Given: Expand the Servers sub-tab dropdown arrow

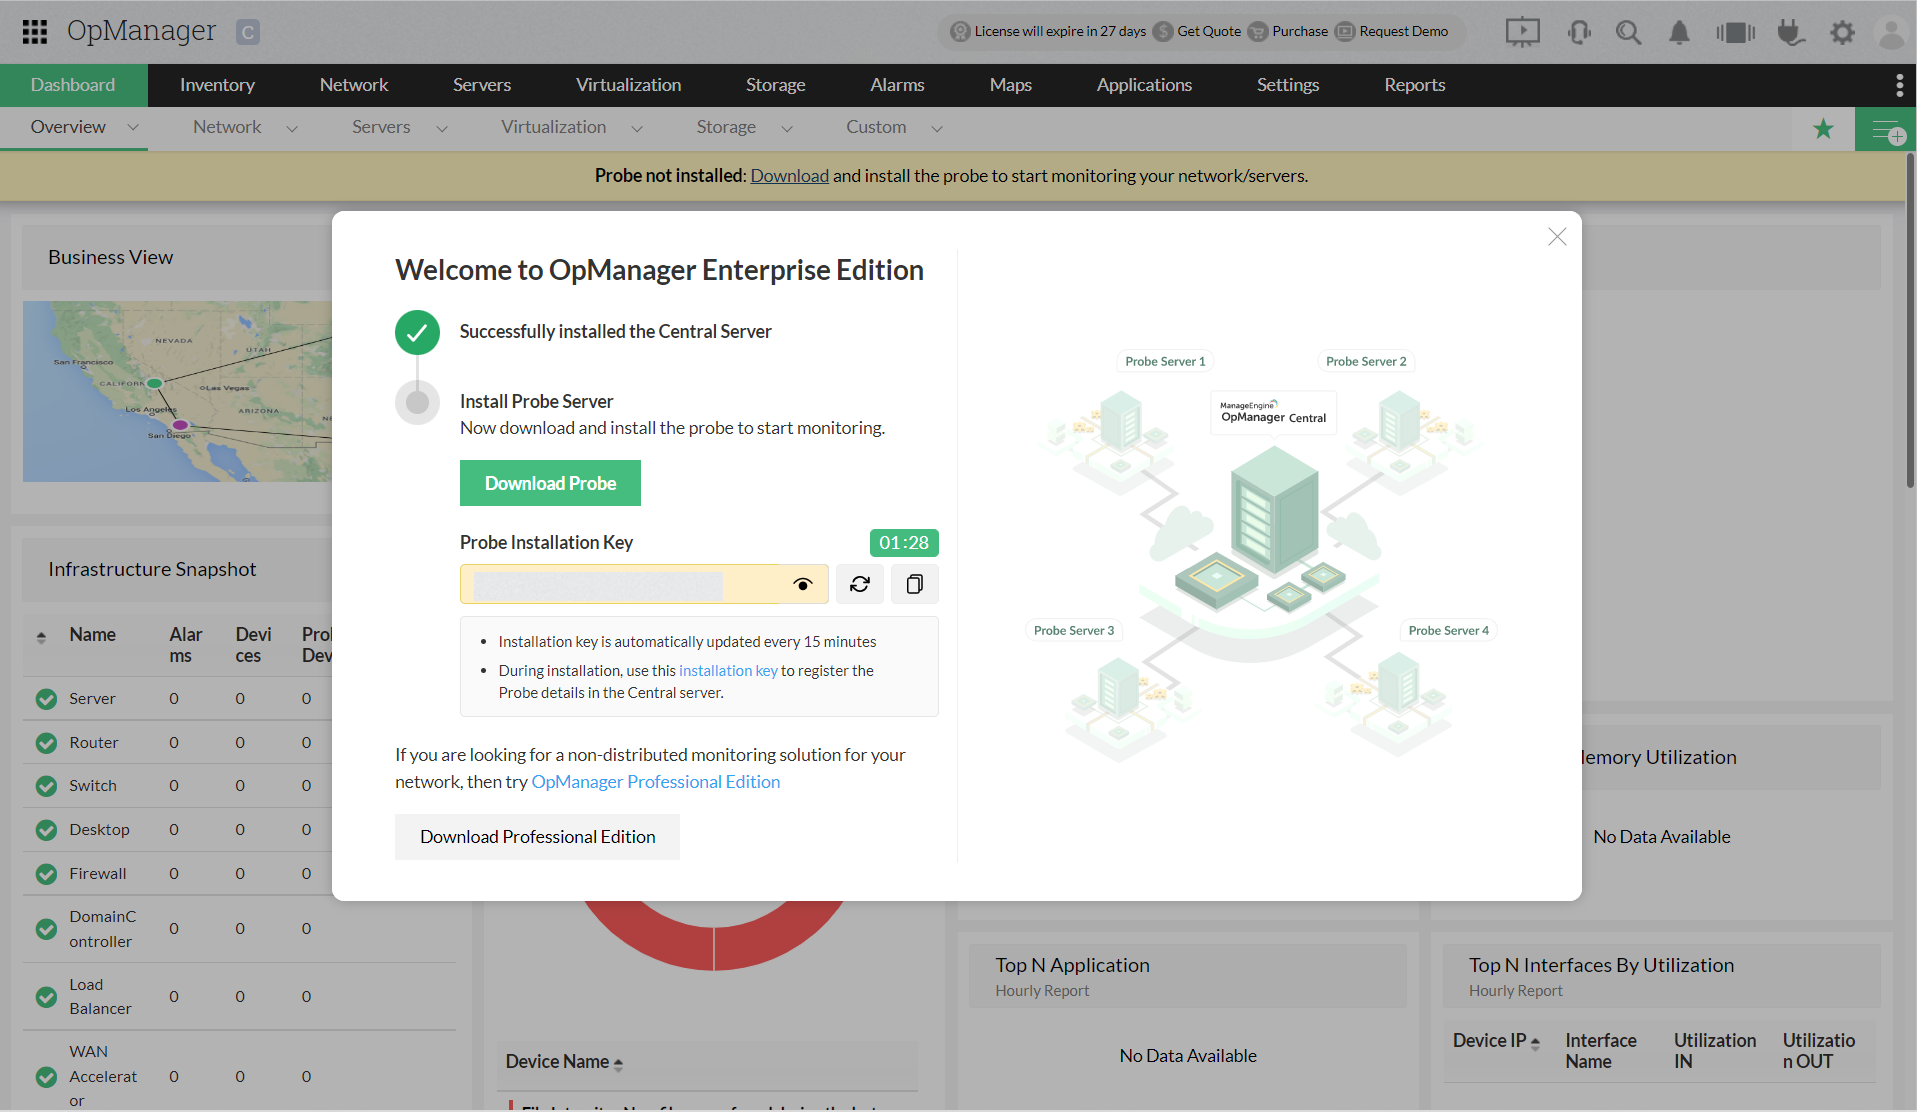Looking at the screenshot, I should [442, 128].
